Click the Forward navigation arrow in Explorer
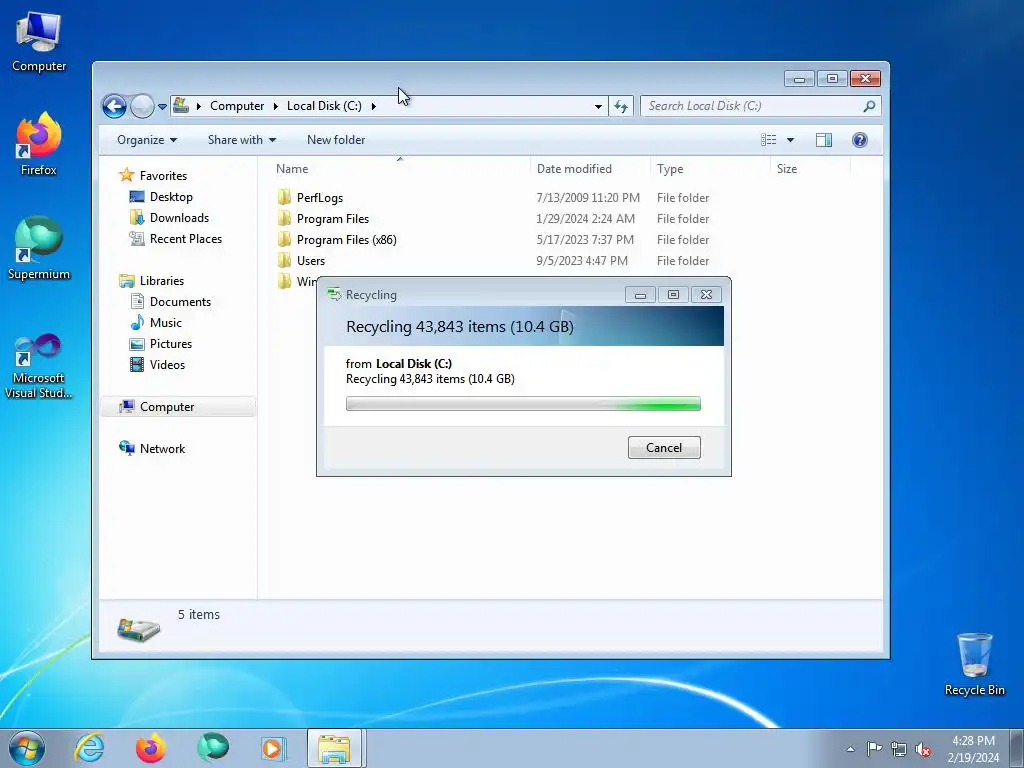This screenshot has width=1024, height=768. click(x=142, y=106)
